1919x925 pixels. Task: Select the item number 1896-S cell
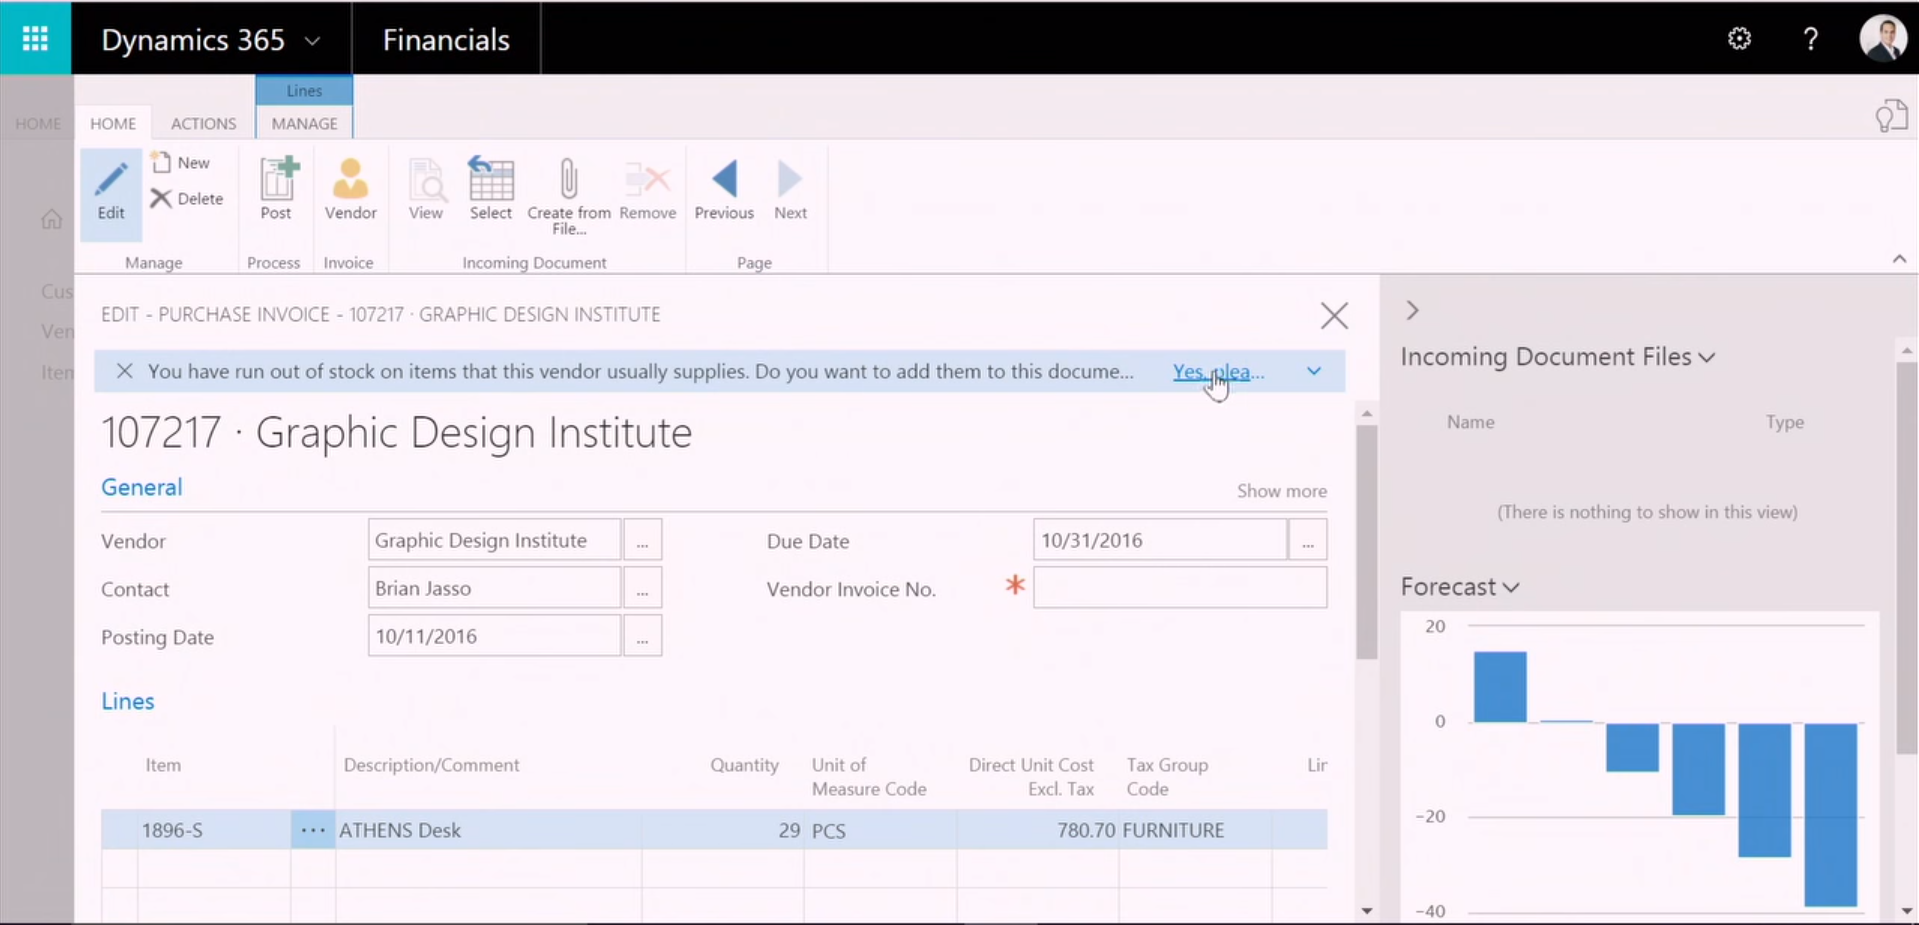pos(214,830)
